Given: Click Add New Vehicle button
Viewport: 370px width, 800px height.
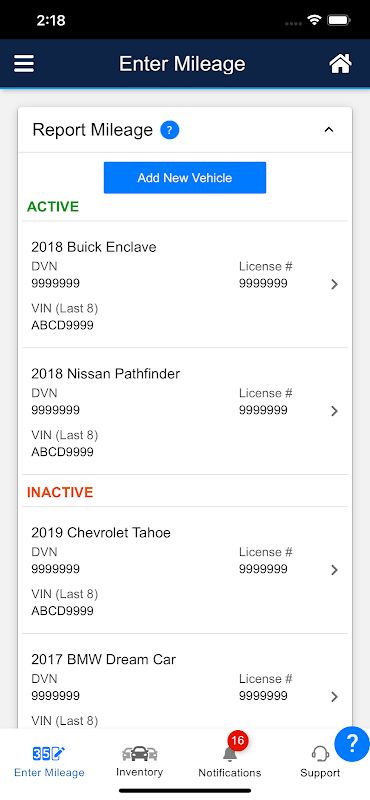Looking at the screenshot, I should click(185, 178).
